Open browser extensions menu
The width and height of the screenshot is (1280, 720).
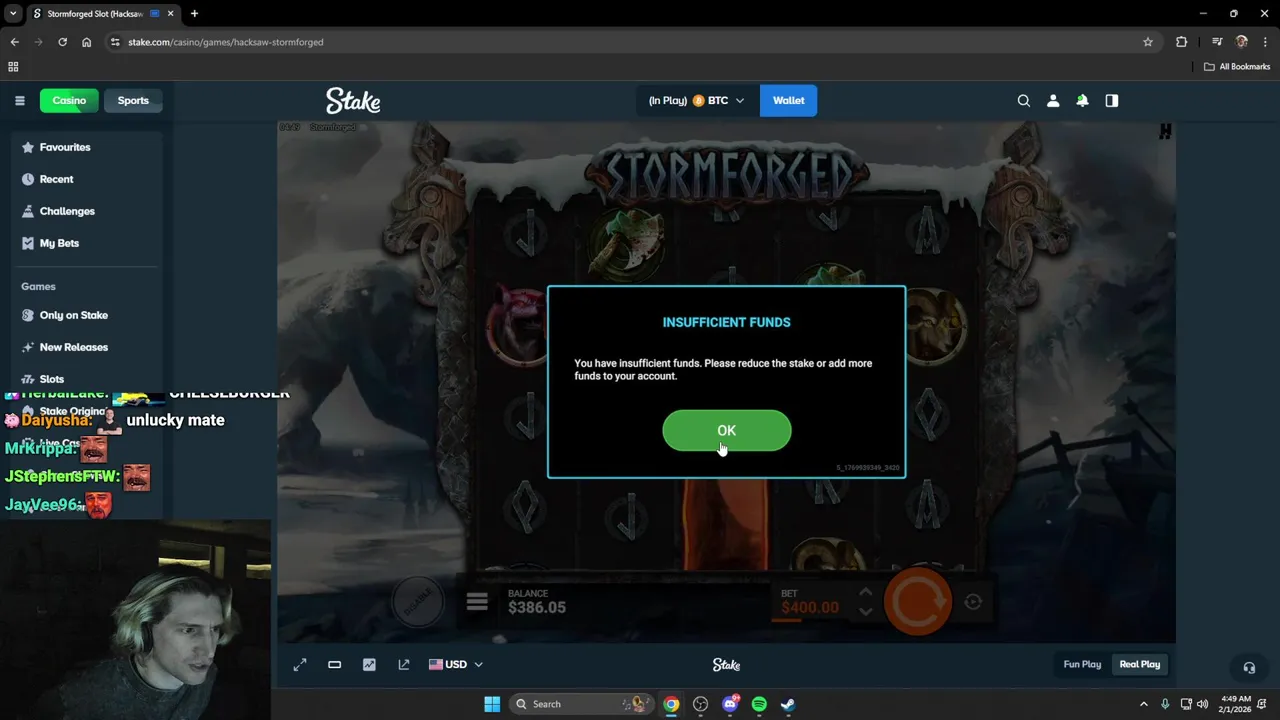[x=1181, y=42]
